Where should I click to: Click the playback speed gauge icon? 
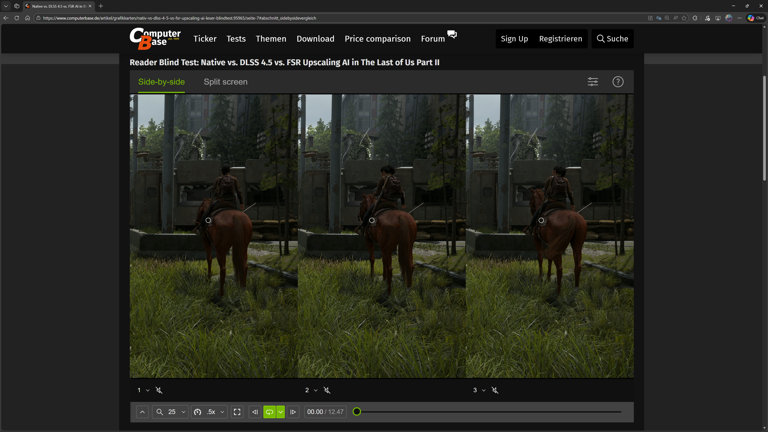198,412
